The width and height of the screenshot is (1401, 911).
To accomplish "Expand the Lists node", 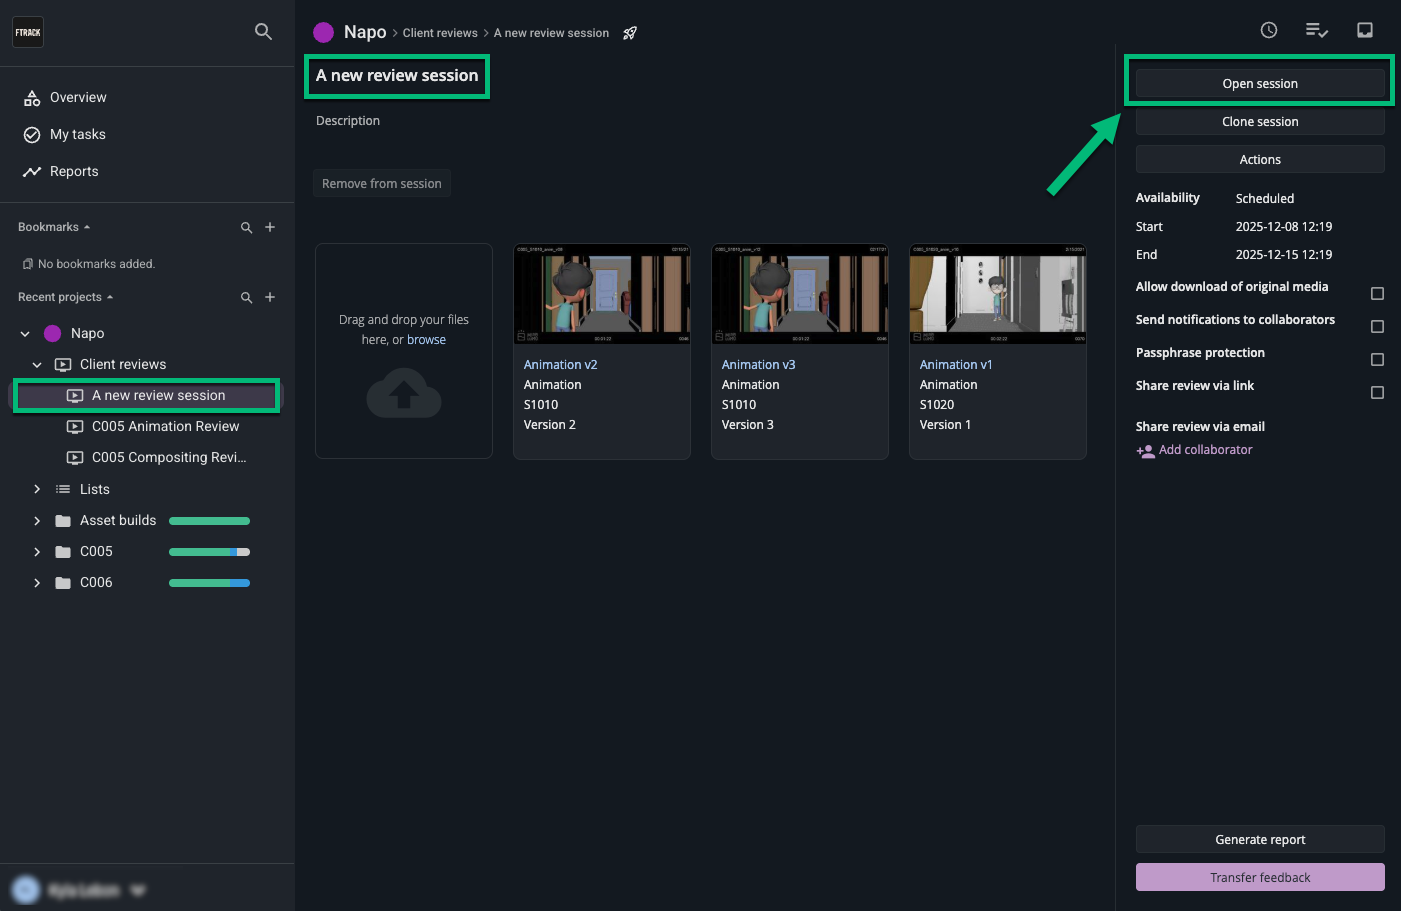I will (x=37, y=490).
